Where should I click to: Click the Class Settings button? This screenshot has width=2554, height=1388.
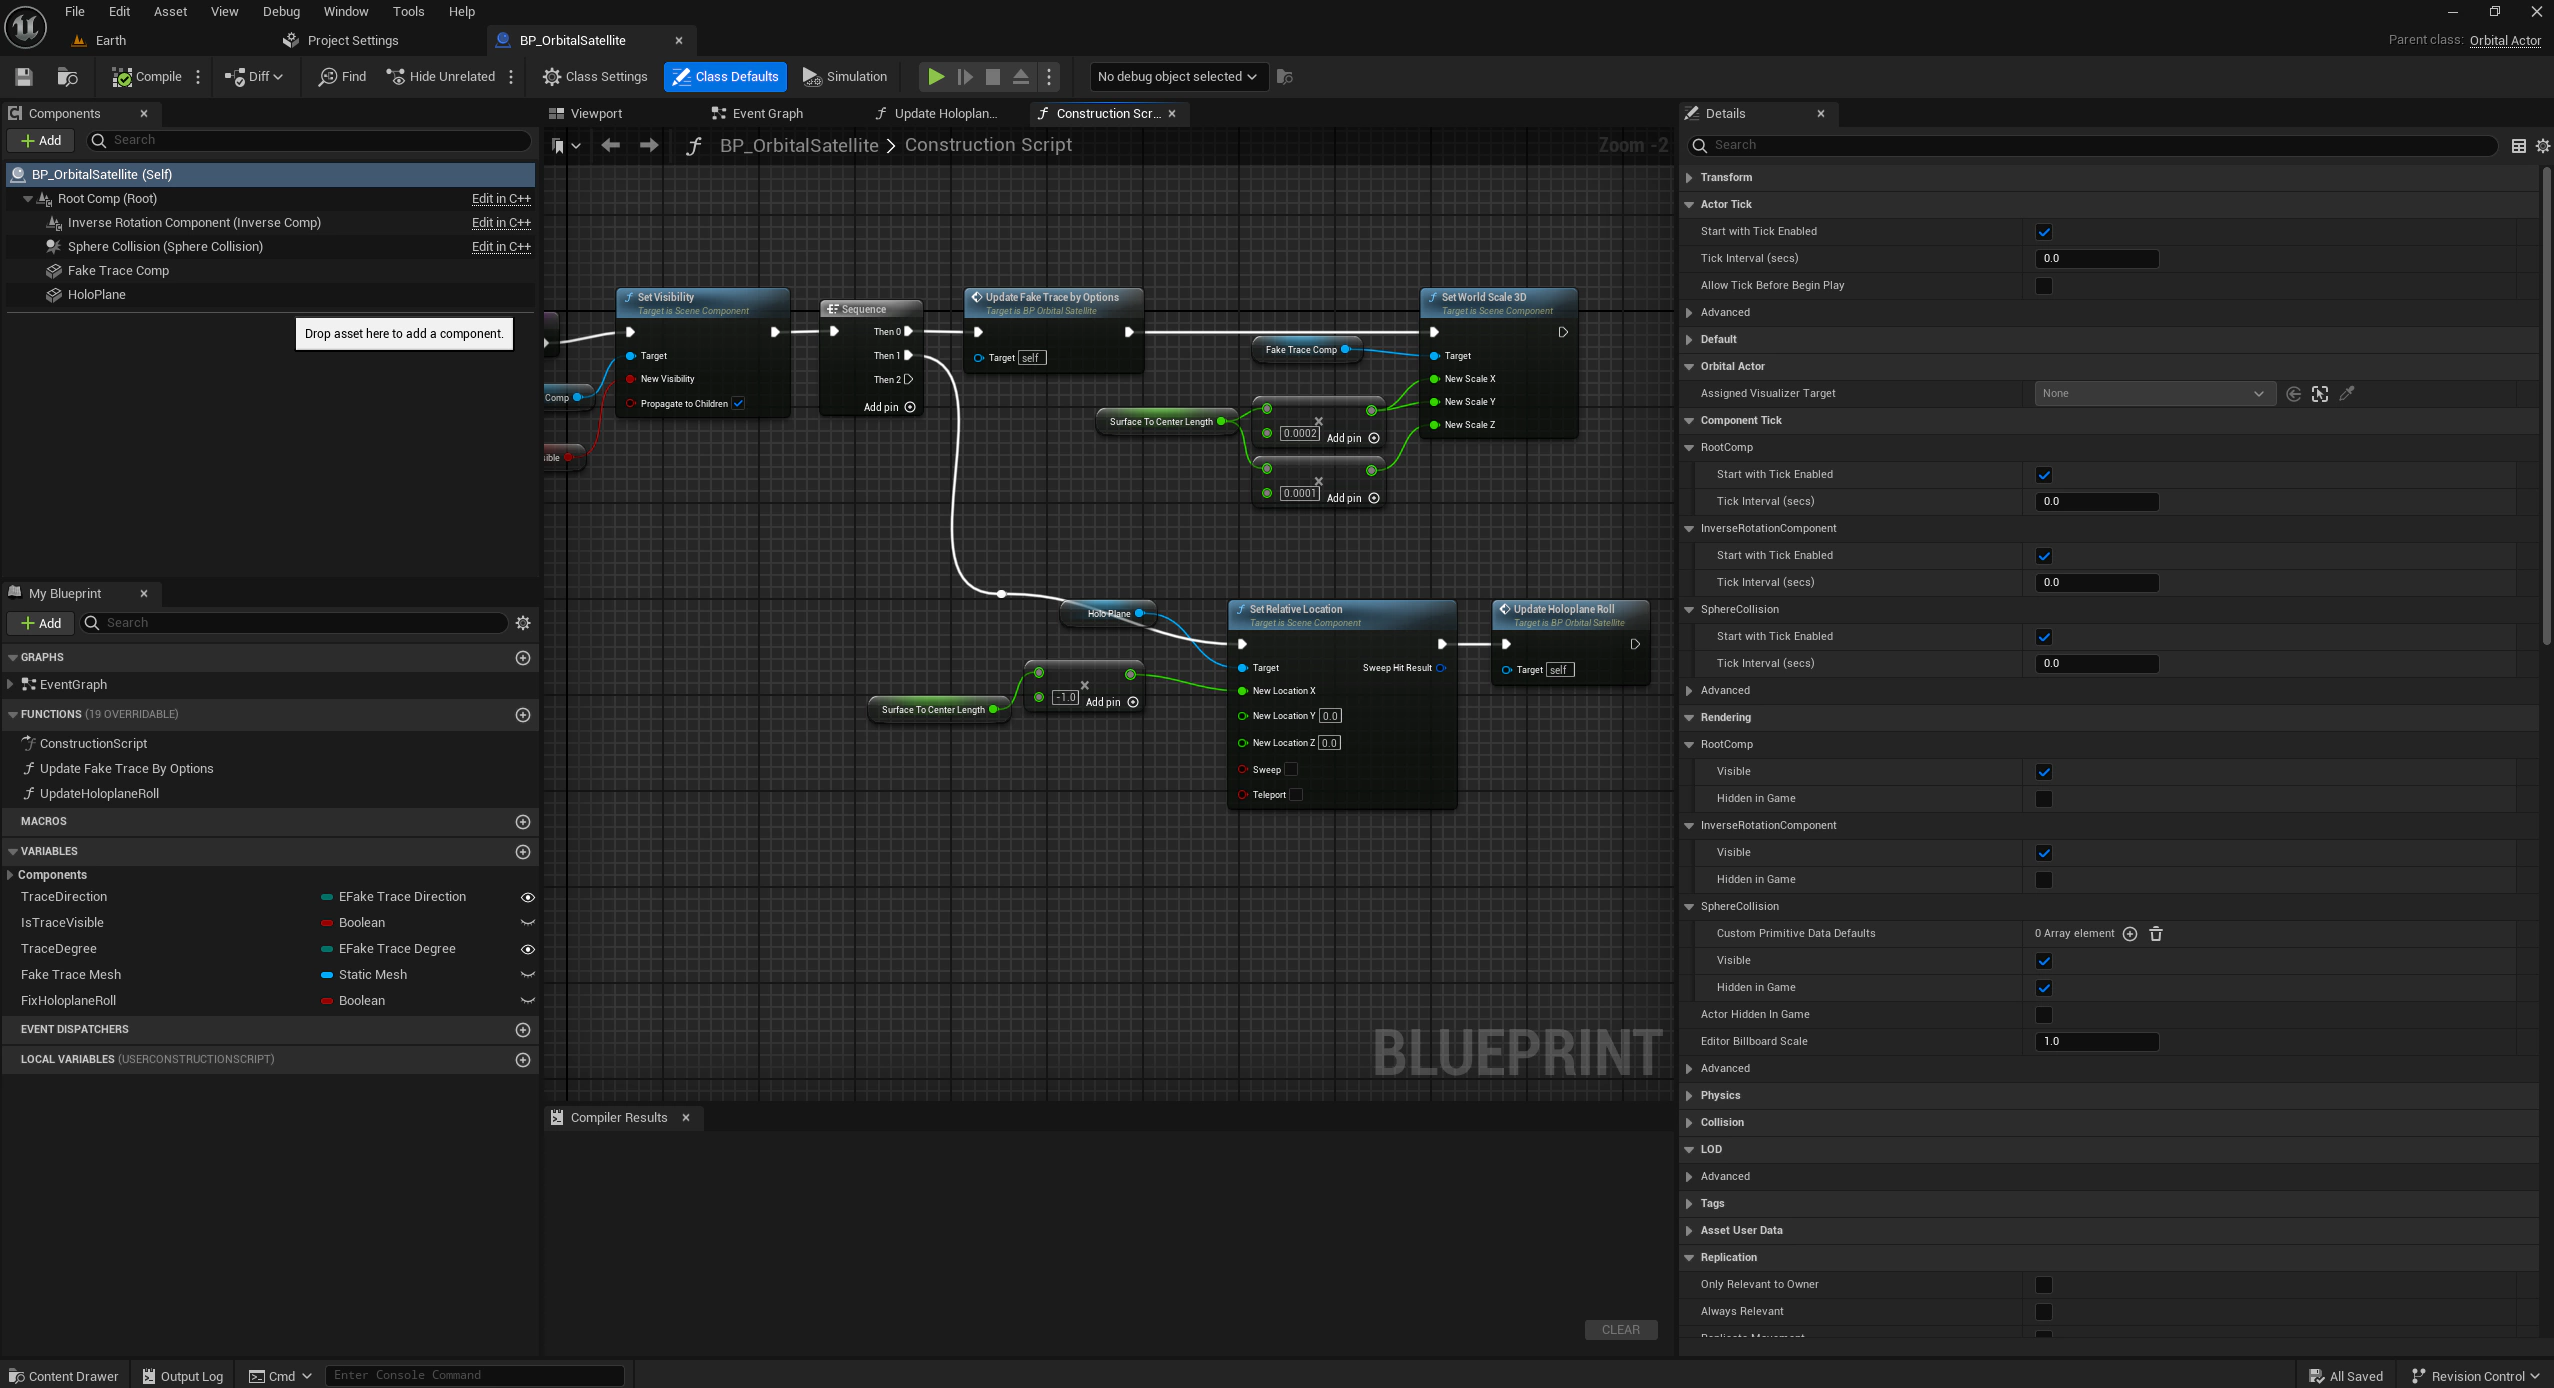[596, 77]
